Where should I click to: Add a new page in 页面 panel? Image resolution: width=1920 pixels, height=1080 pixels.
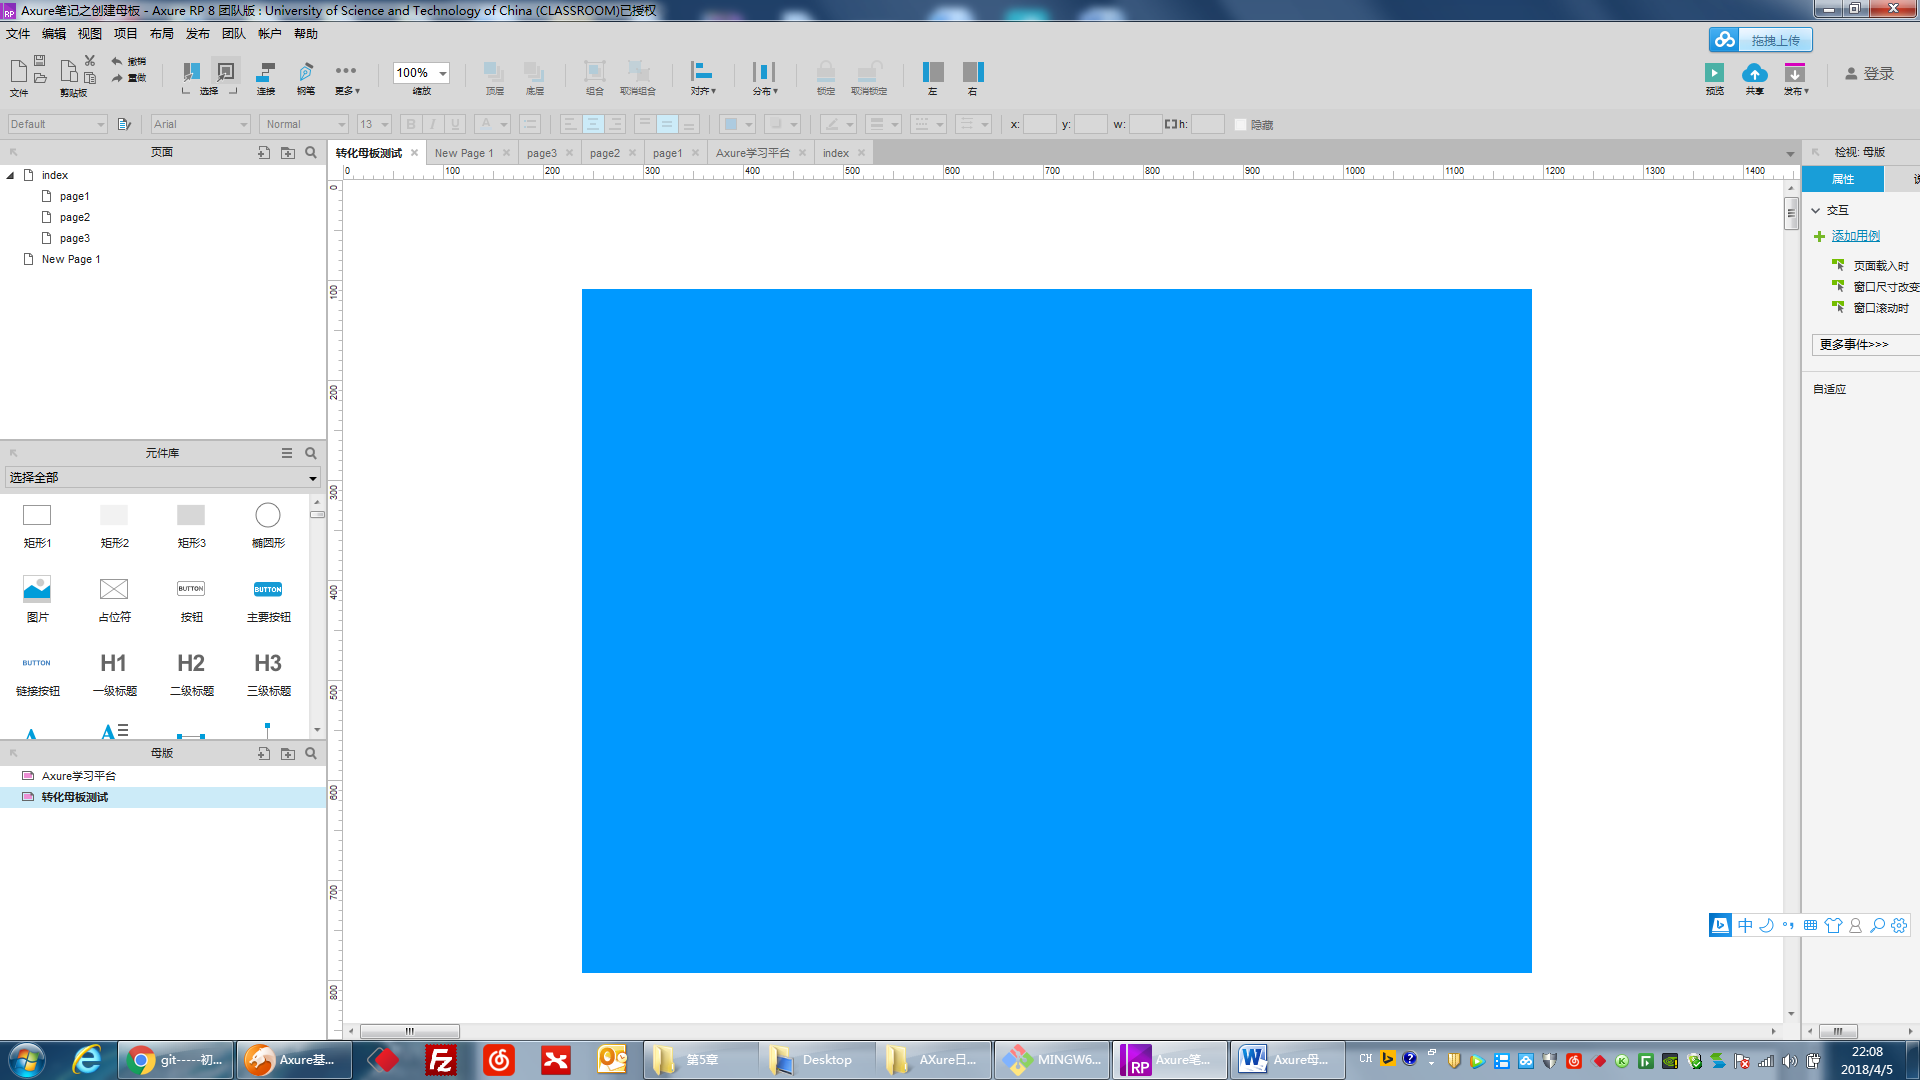(x=264, y=152)
